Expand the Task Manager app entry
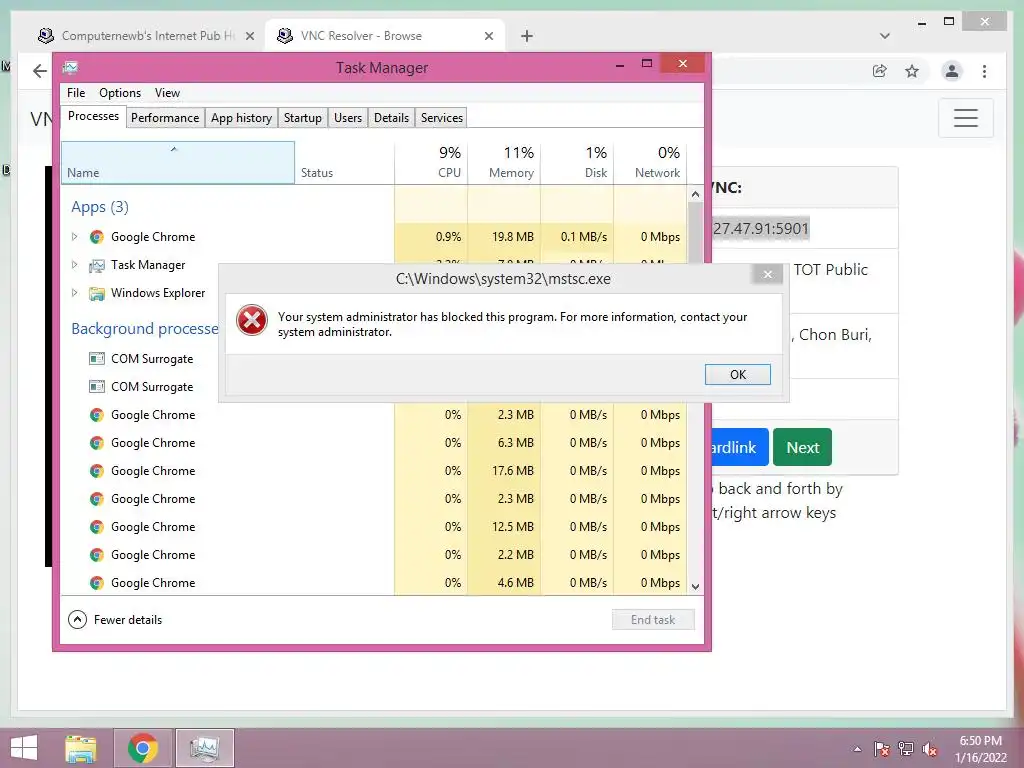This screenshot has height=768, width=1024. coord(74,264)
